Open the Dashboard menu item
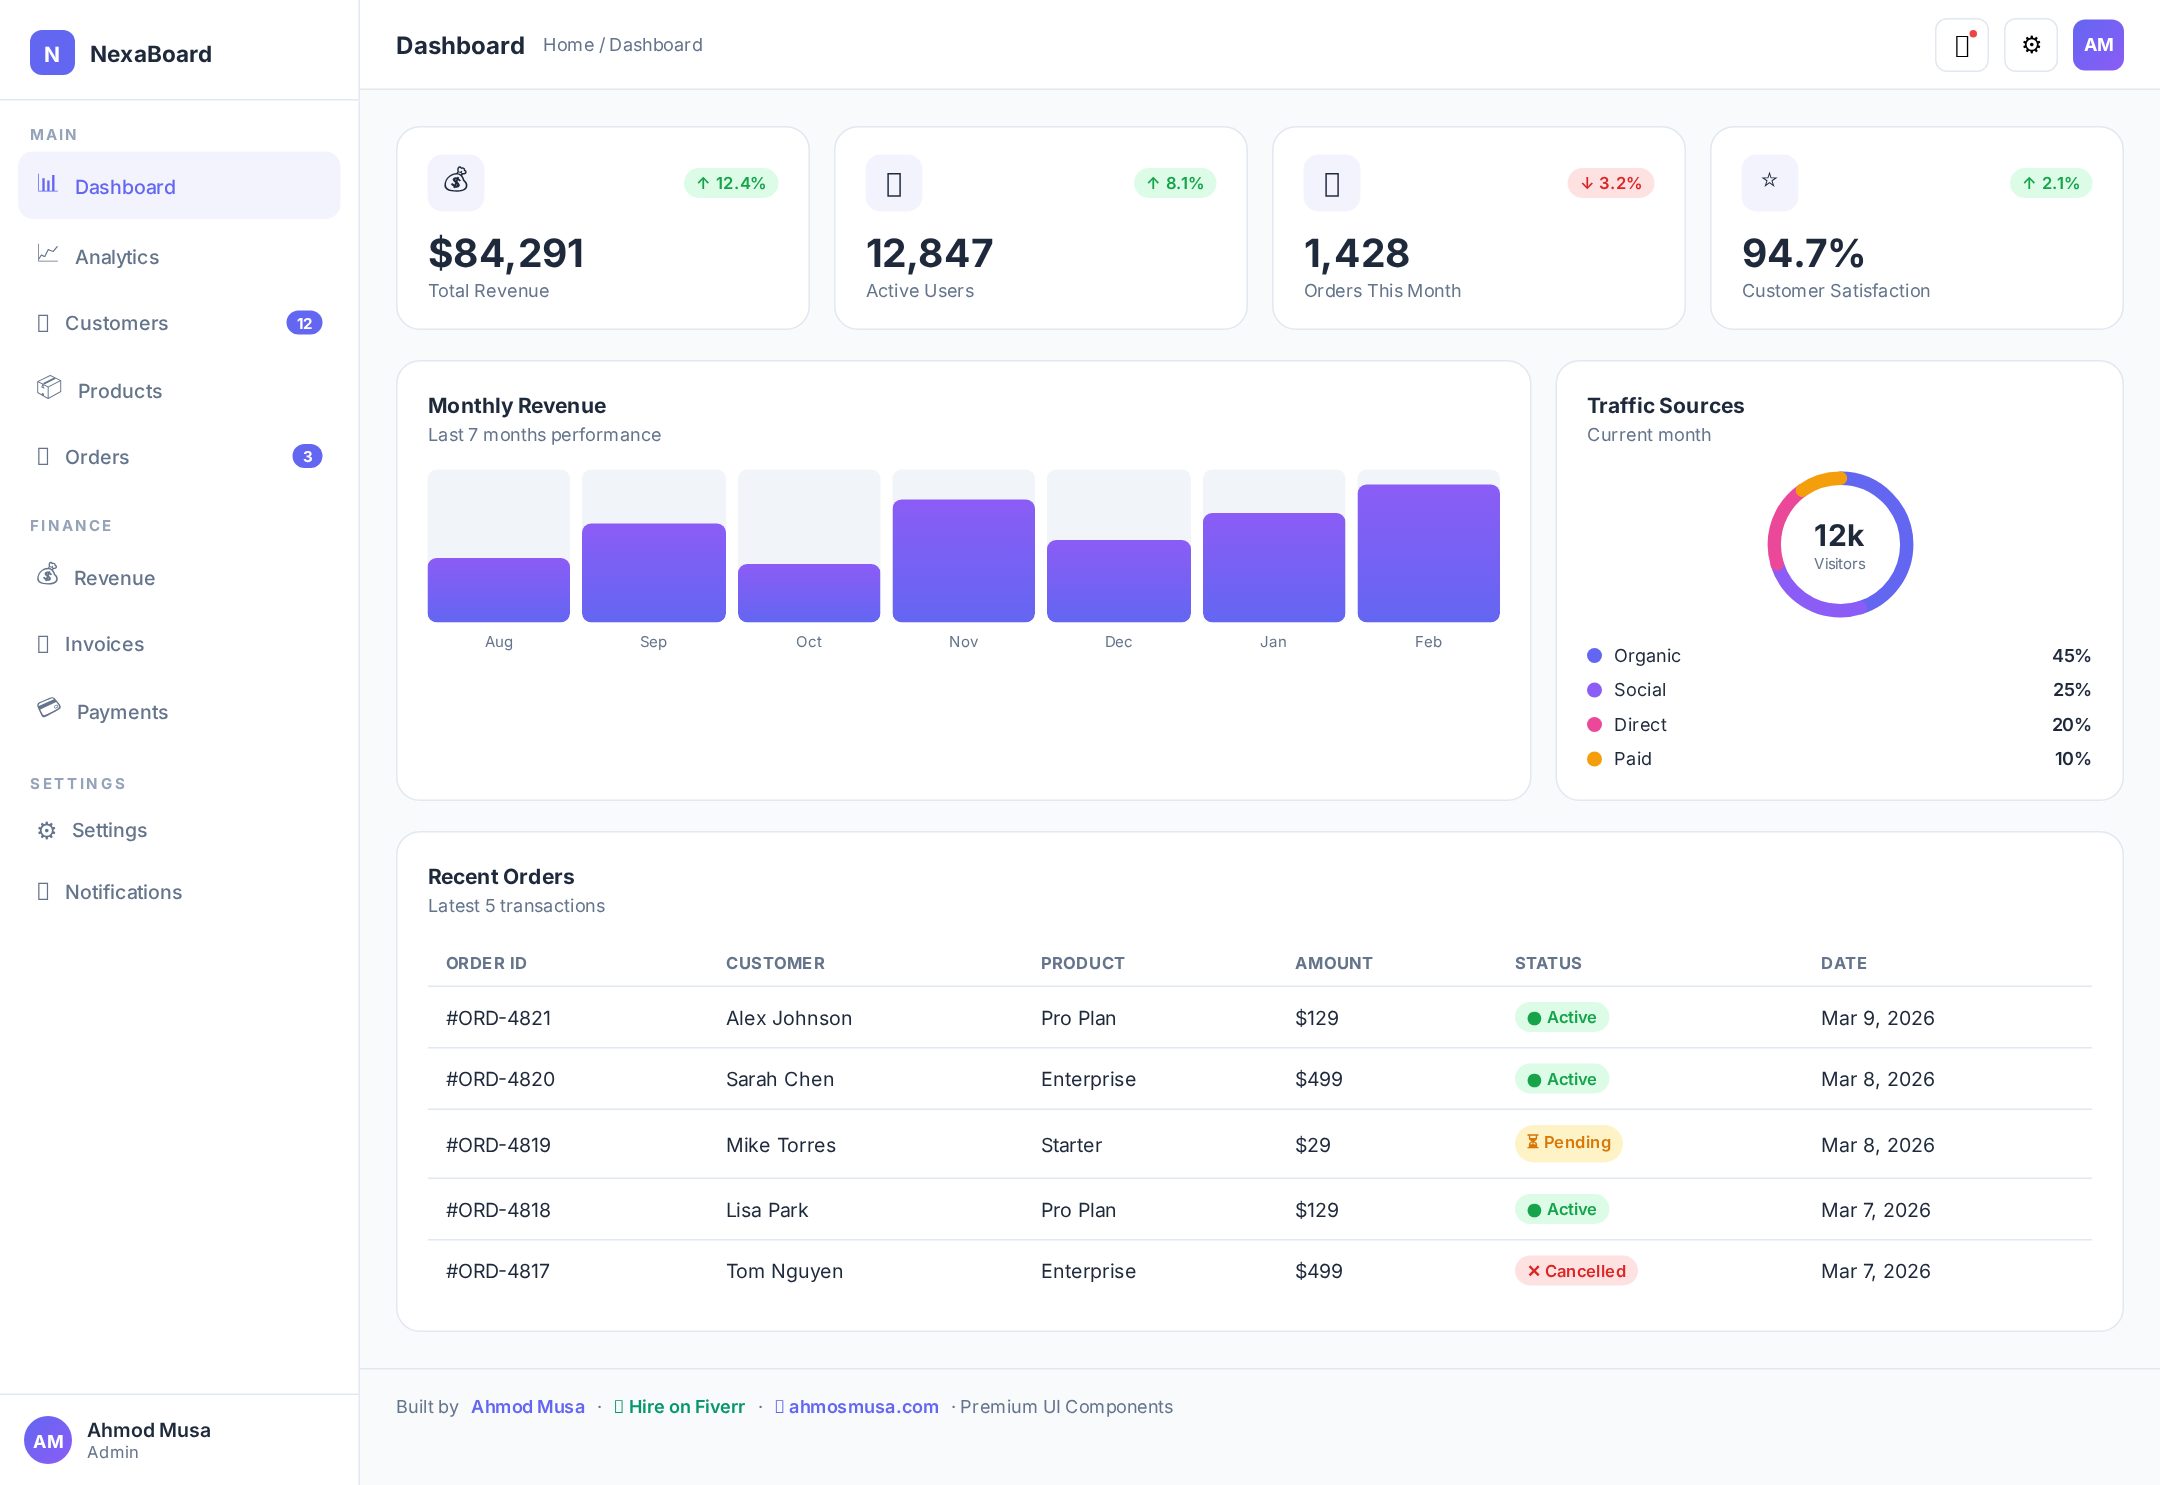The height and width of the screenshot is (1485, 2160). [x=179, y=186]
